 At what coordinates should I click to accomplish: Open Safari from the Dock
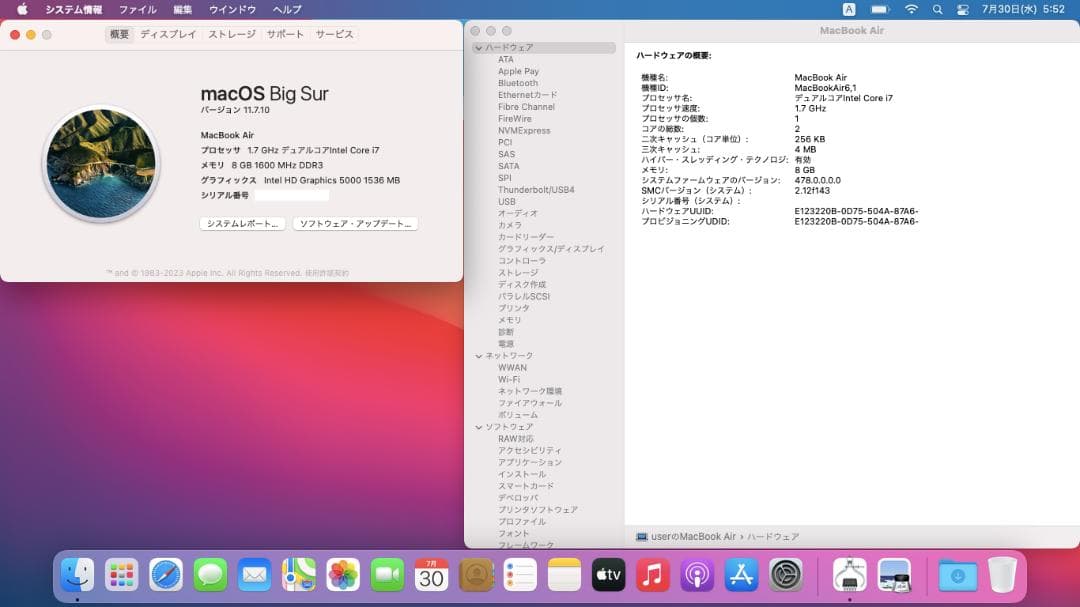tap(166, 575)
